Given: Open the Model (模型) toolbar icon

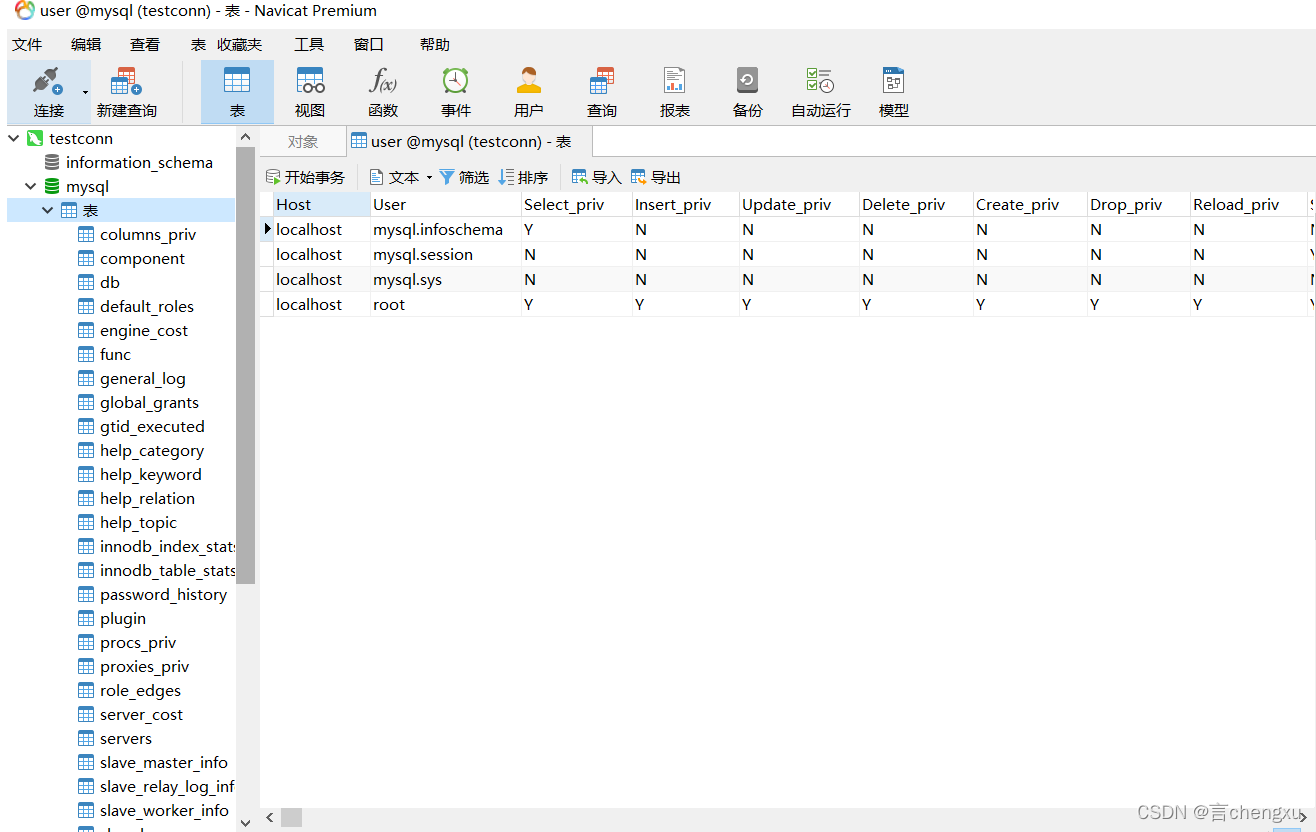Looking at the screenshot, I should click(894, 92).
